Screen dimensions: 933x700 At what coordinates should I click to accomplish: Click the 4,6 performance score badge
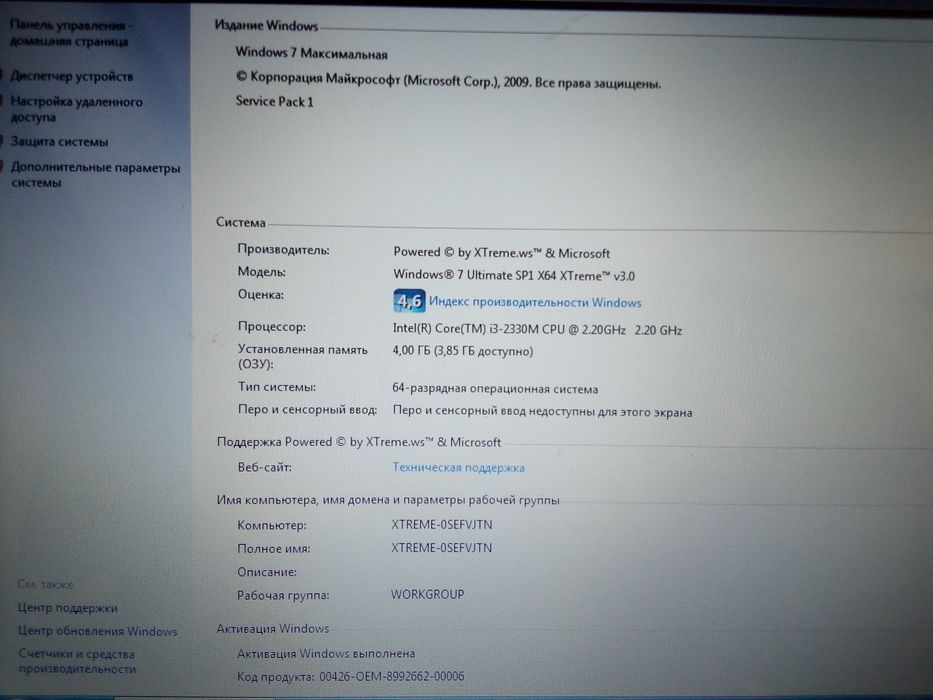pos(409,301)
